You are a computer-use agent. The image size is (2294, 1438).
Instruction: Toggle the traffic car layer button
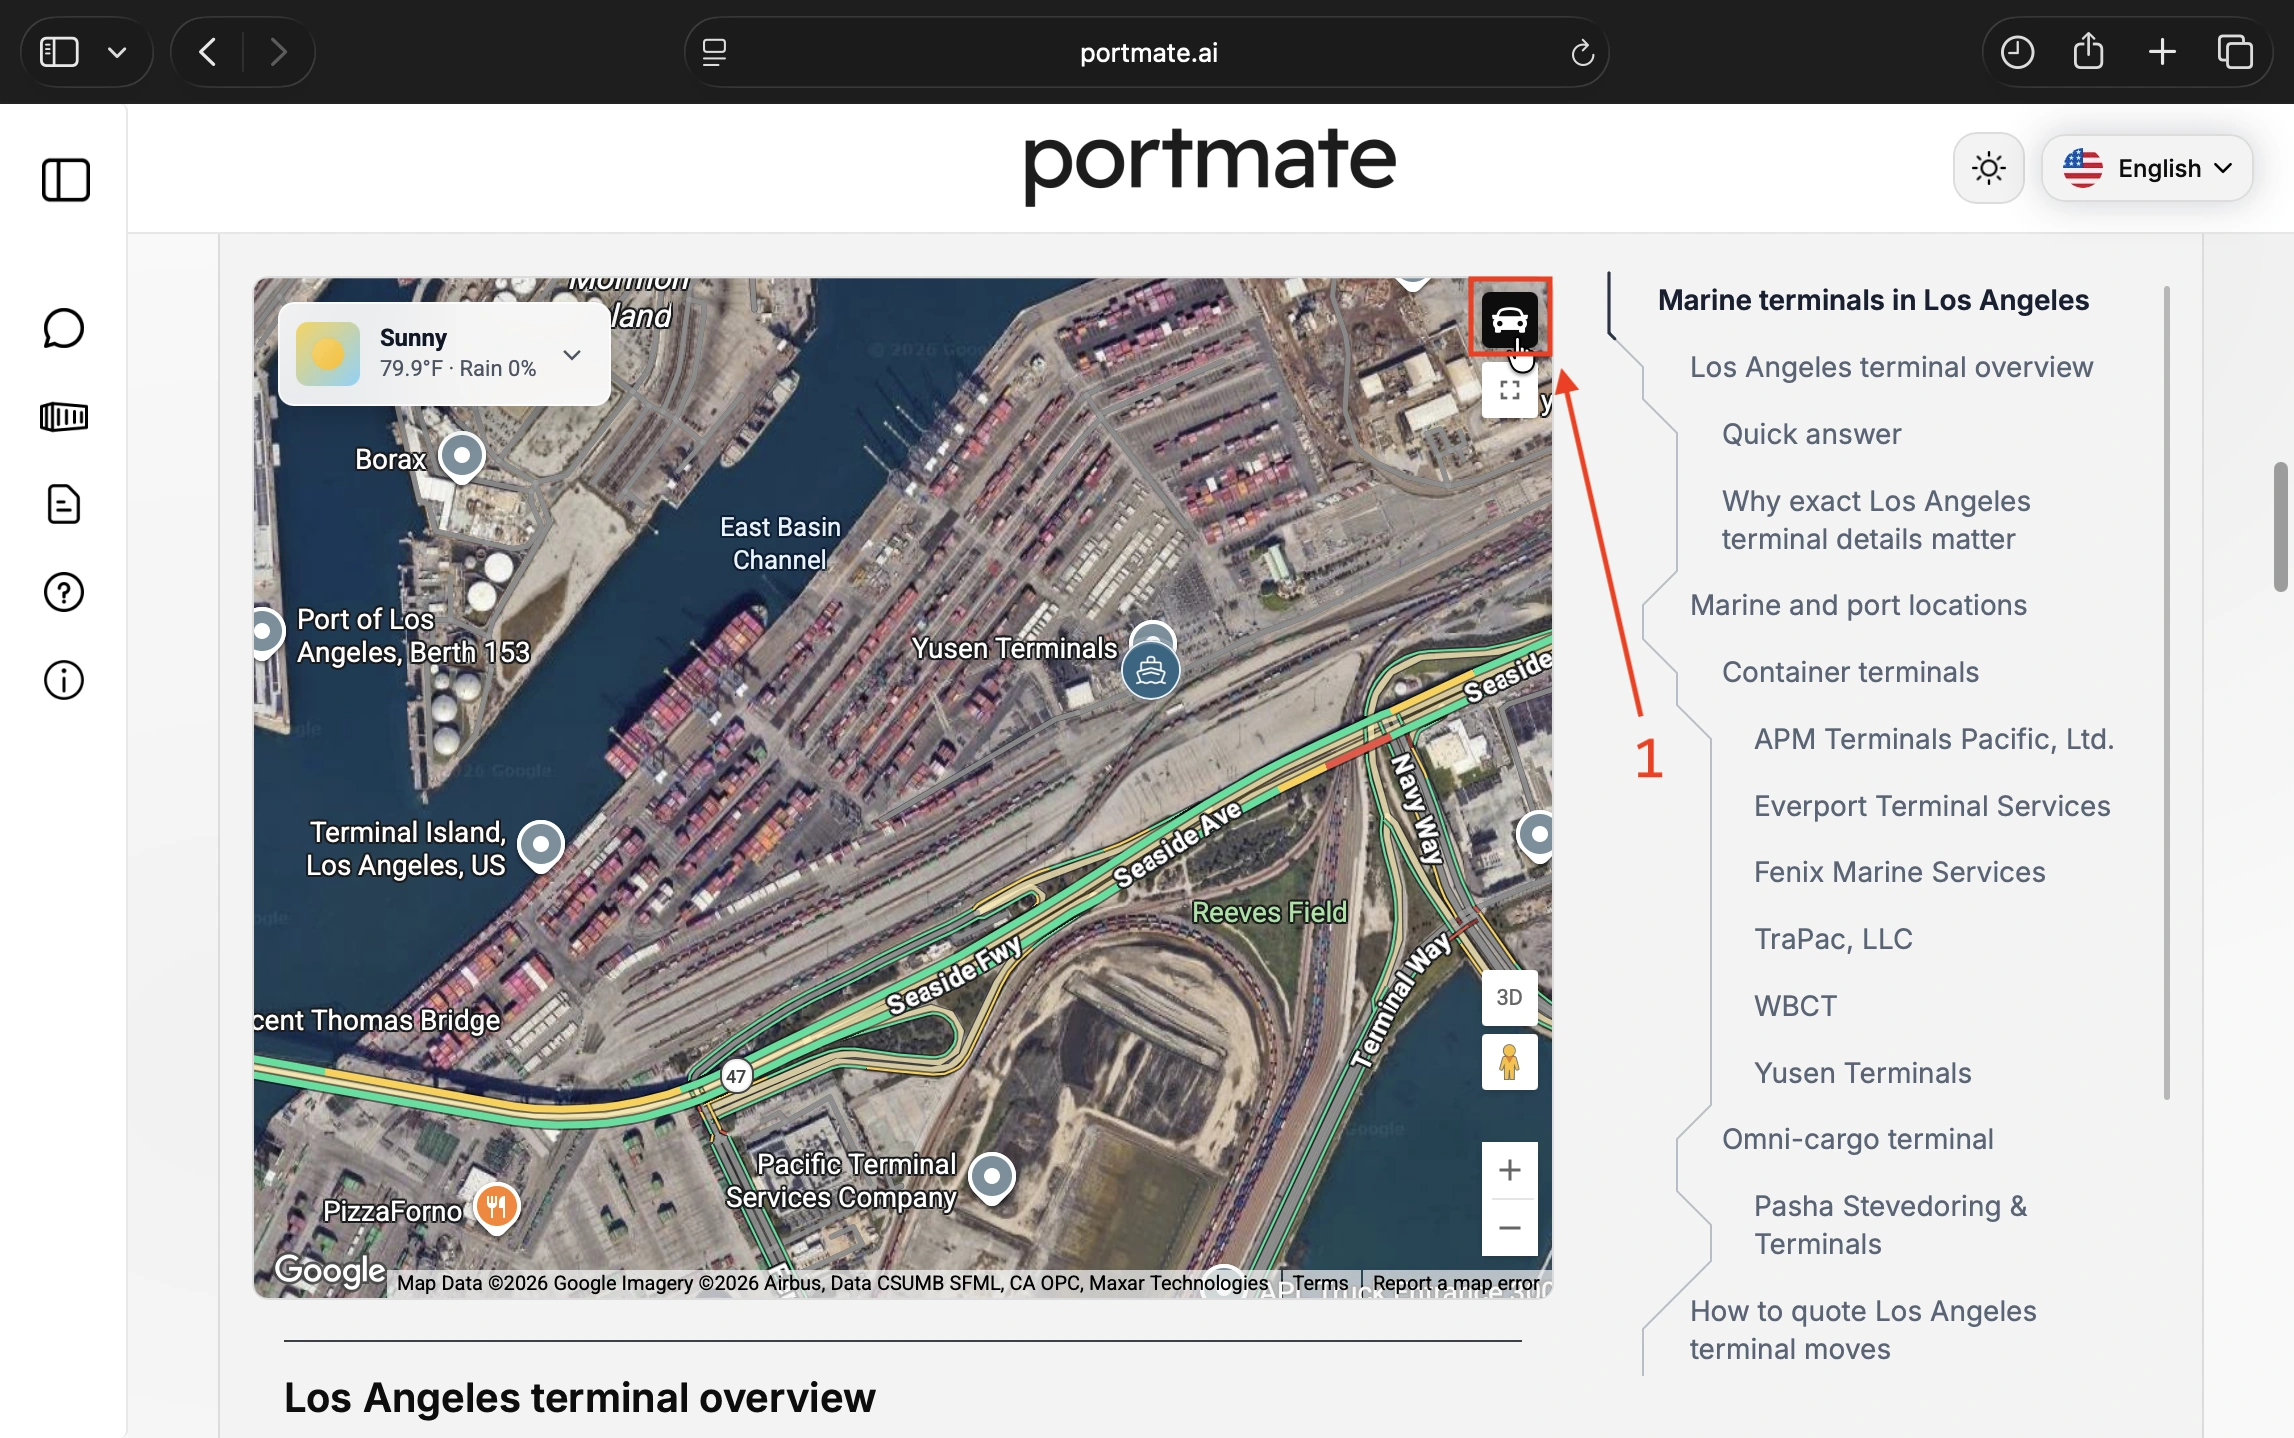click(x=1509, y=319)
